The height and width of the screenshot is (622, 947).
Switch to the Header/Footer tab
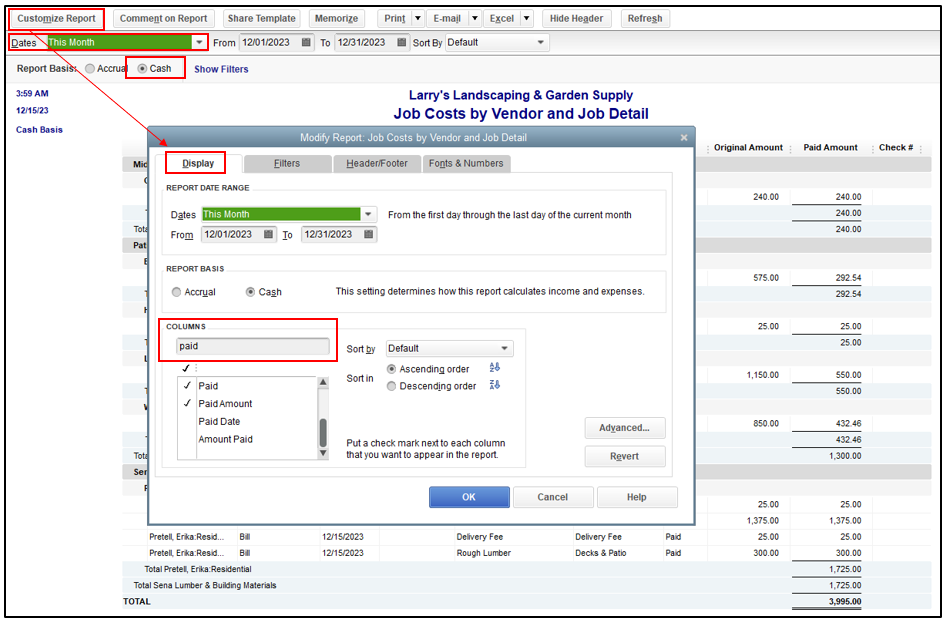(377, 164)
